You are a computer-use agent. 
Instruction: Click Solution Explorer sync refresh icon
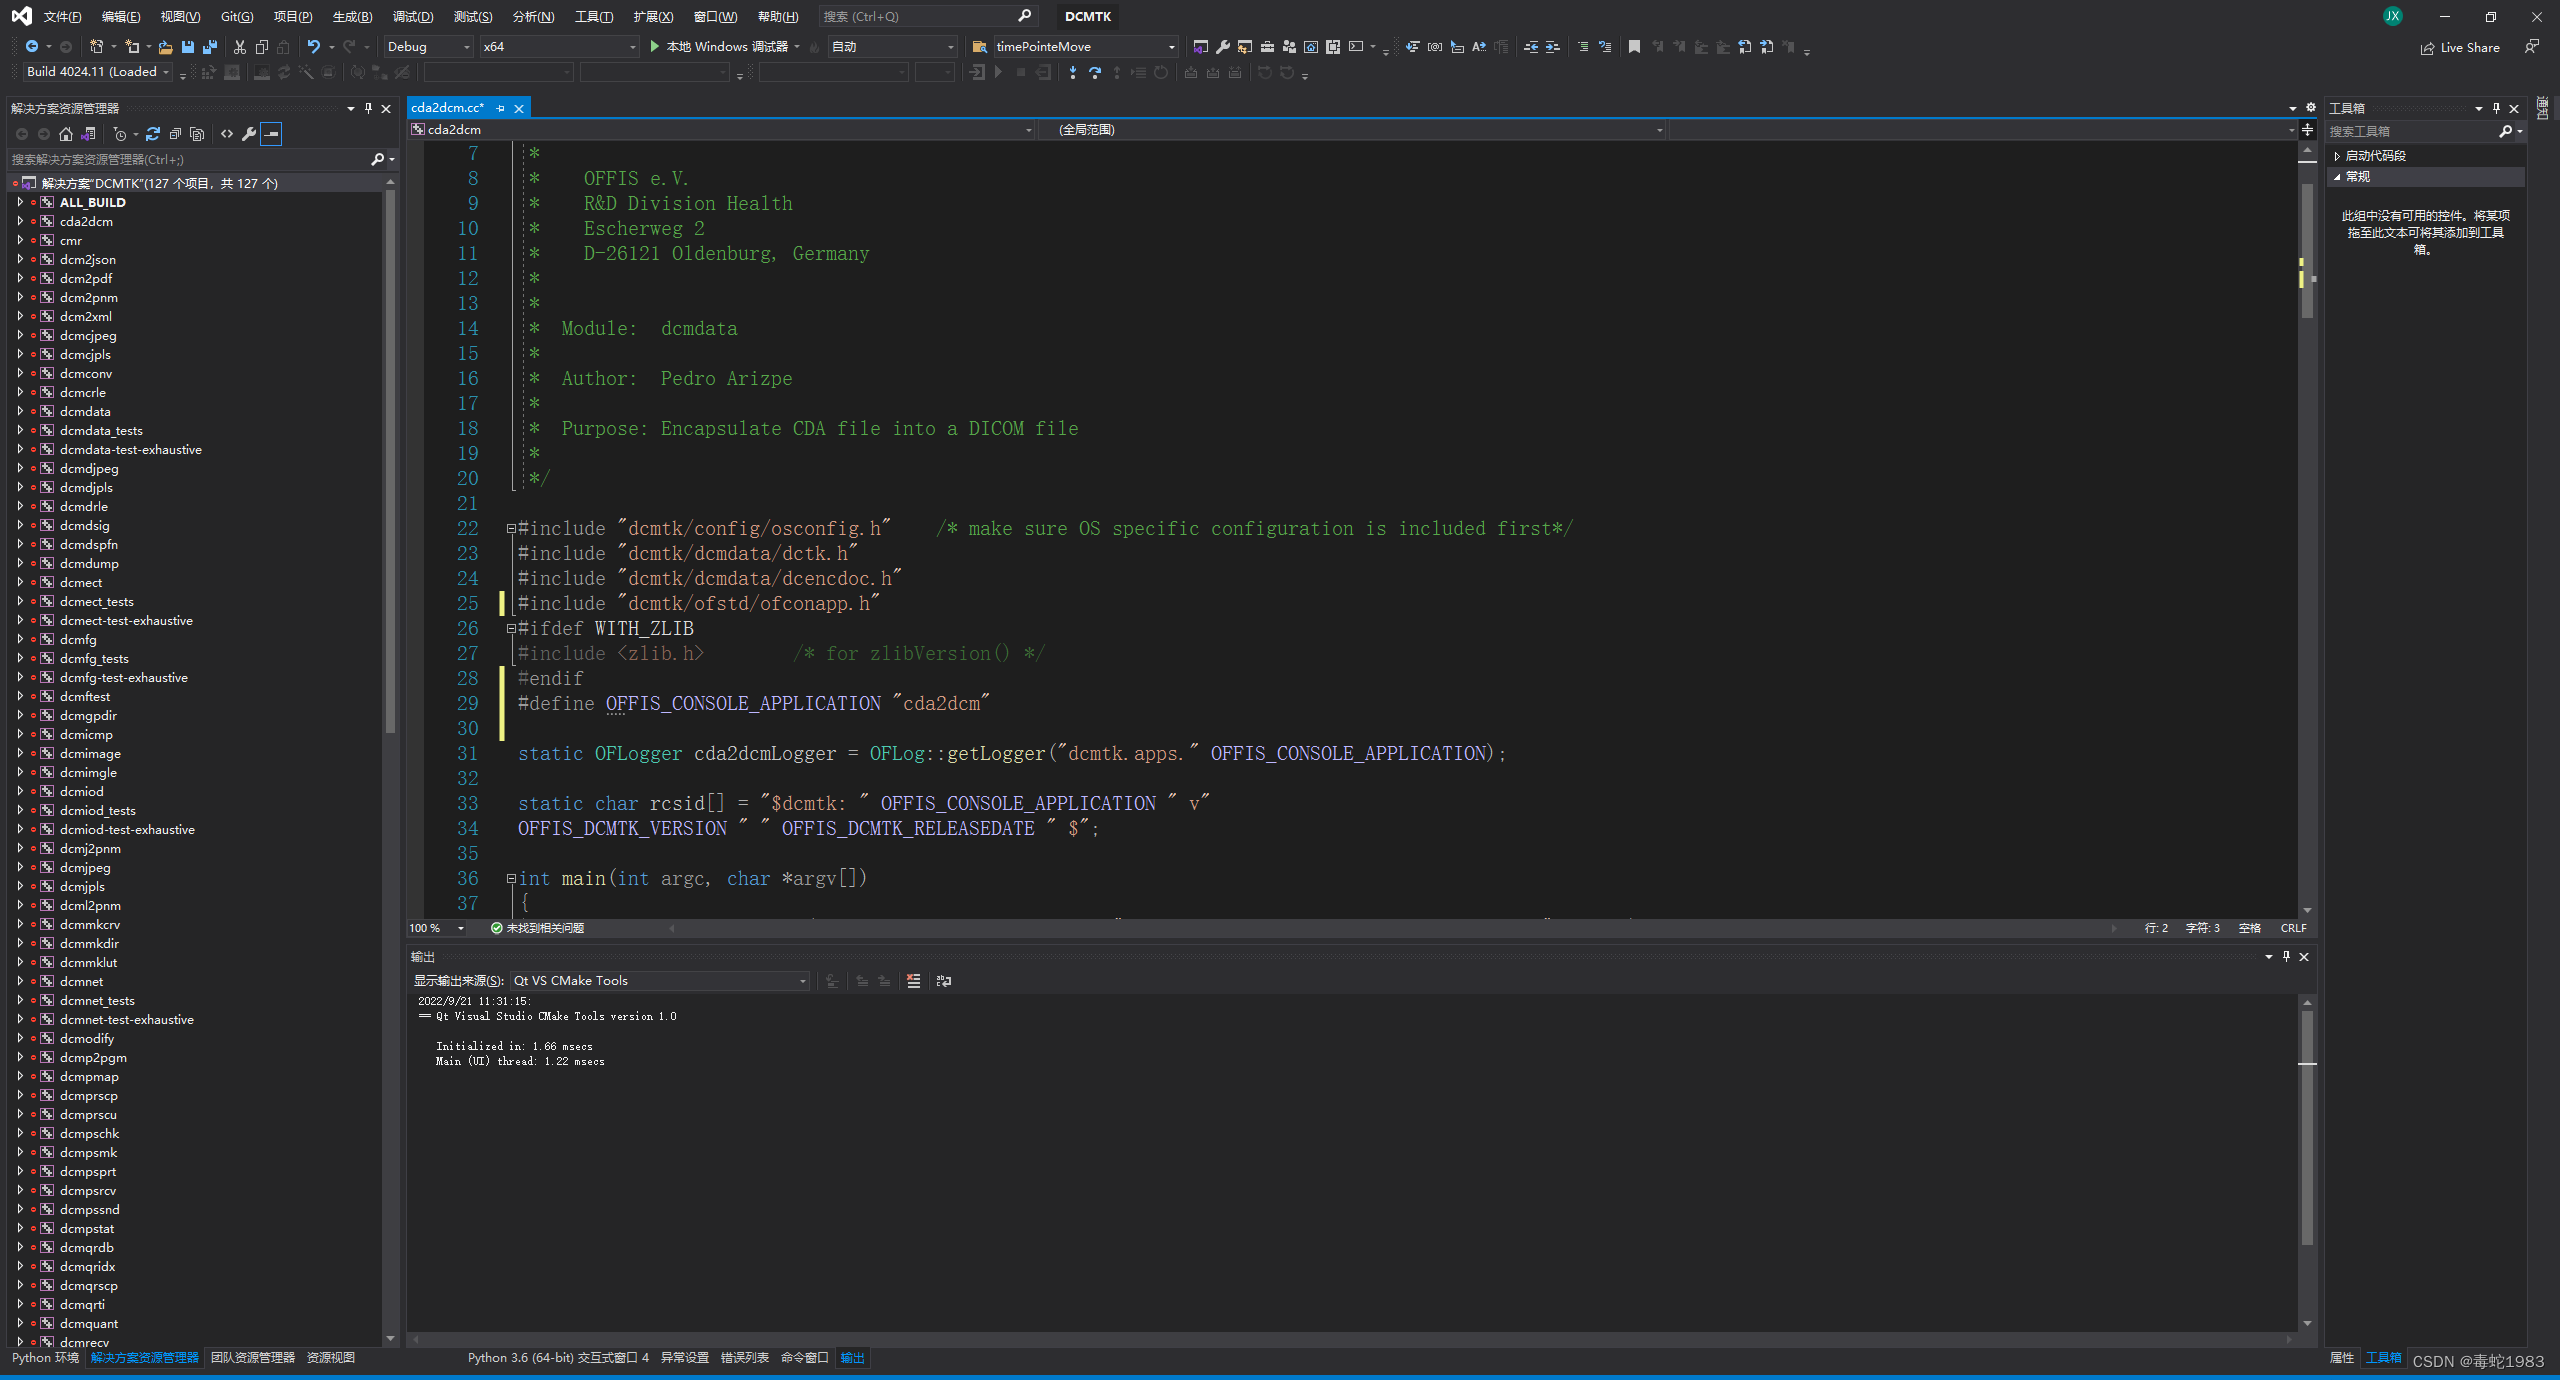153,134
